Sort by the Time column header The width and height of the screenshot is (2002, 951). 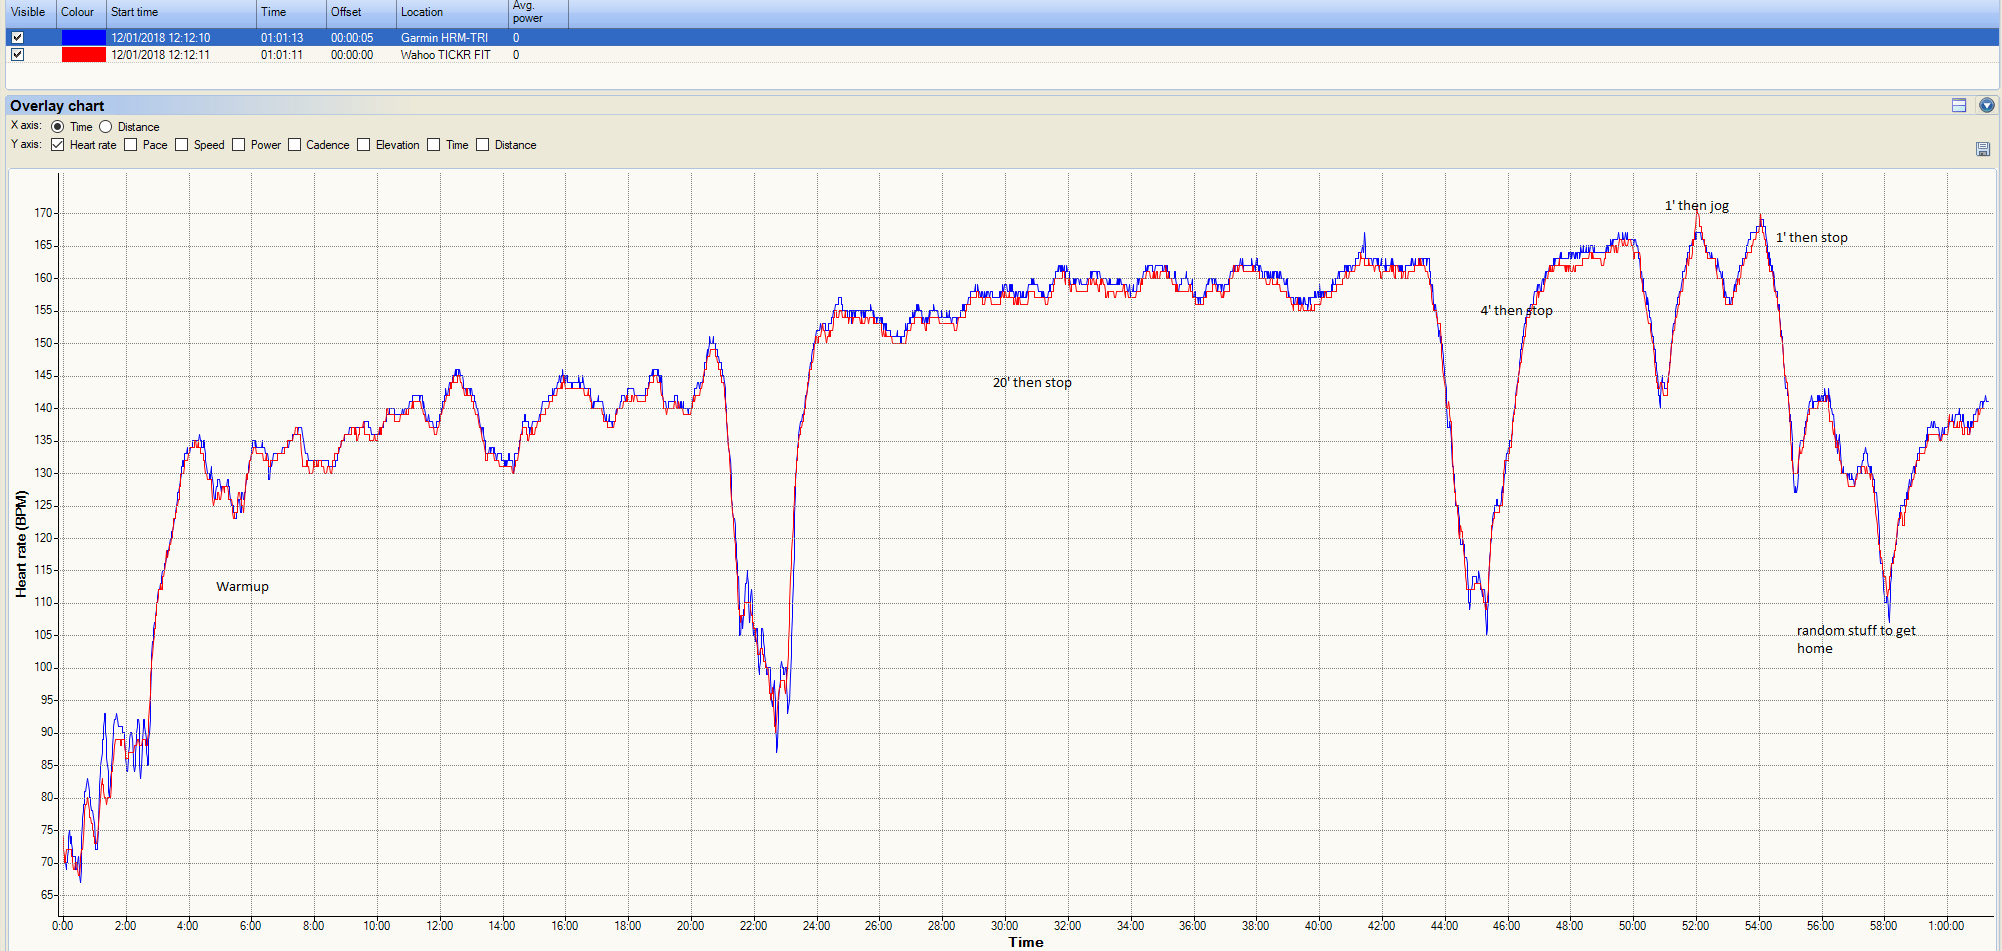tap(291, 13)
